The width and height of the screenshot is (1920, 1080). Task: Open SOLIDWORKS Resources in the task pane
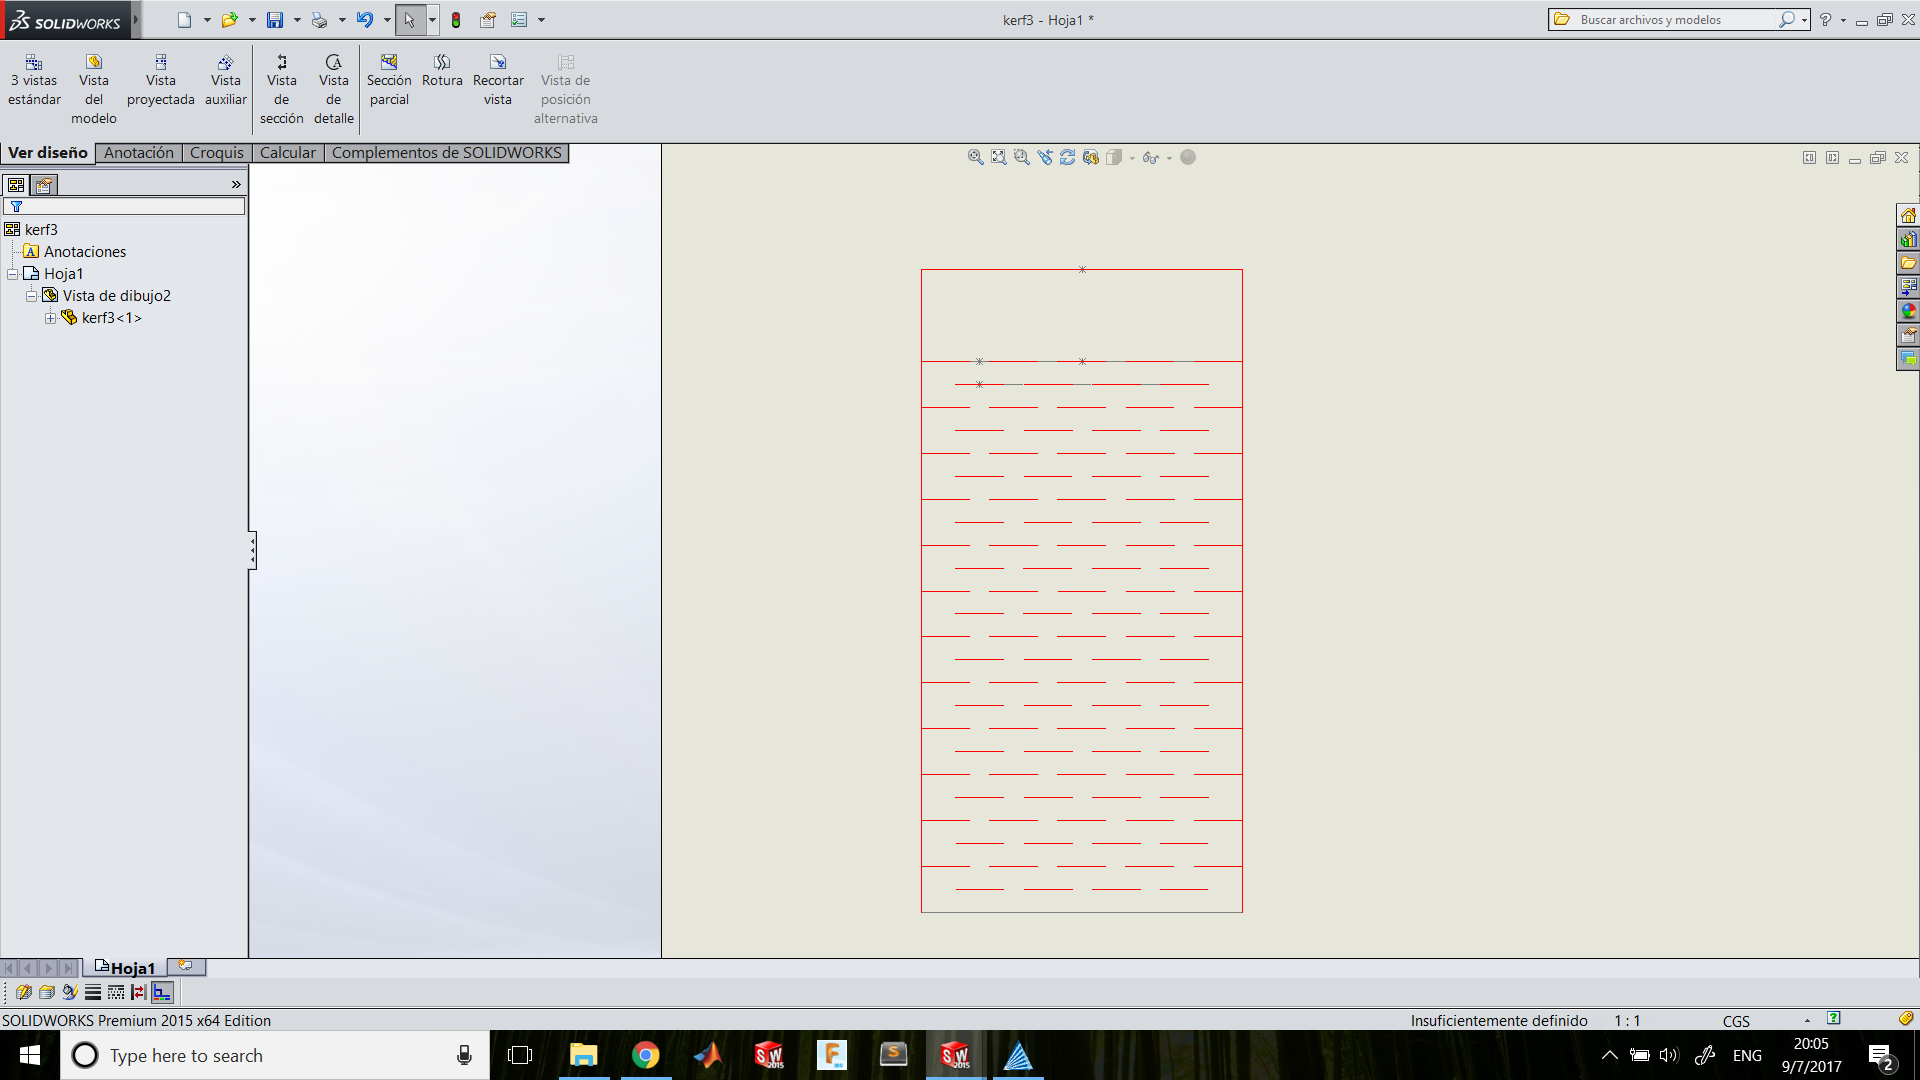(x=1908, y=216)
